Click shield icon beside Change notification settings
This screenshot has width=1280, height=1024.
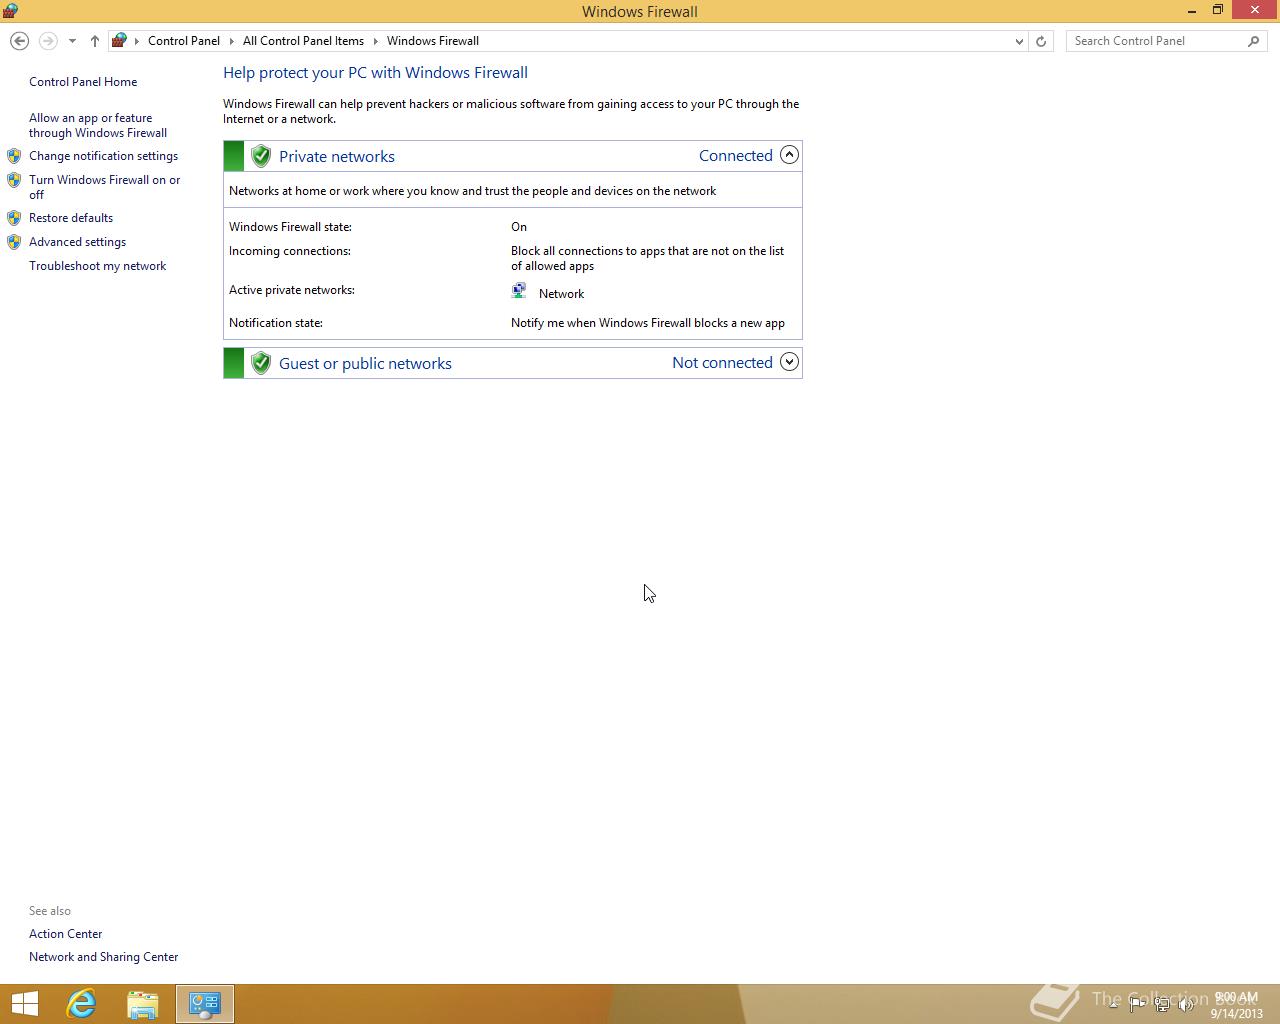[14, 156]
